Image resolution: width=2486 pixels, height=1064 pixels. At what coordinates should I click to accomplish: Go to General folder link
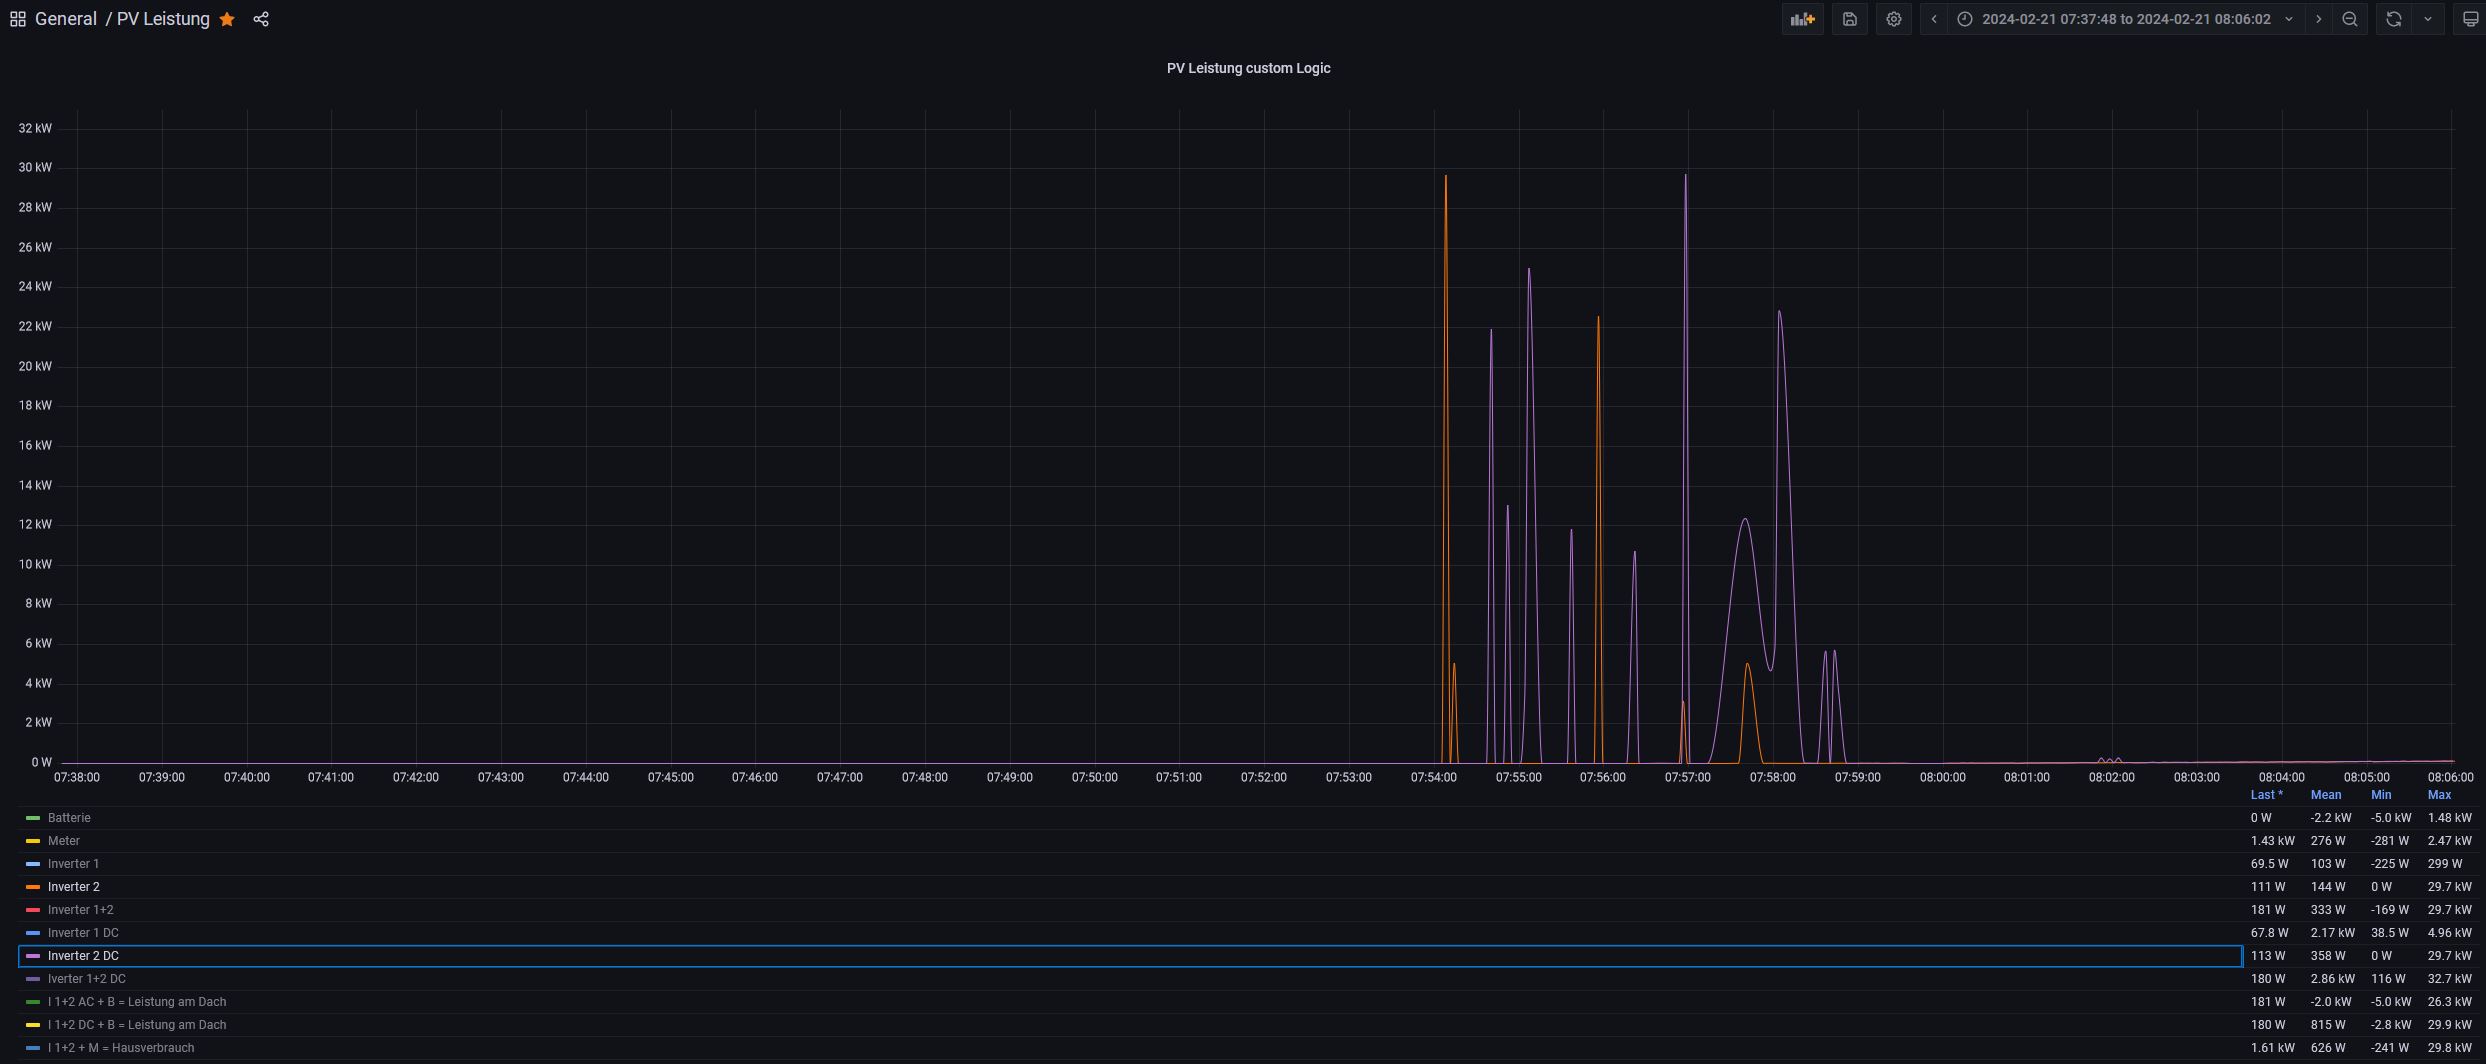point(66,19)
